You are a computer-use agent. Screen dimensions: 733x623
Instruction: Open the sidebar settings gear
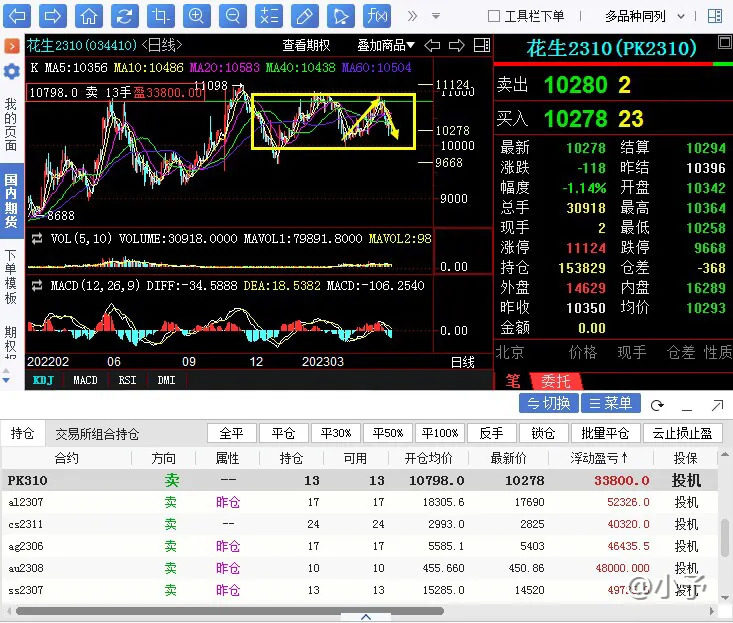(12, 72)
